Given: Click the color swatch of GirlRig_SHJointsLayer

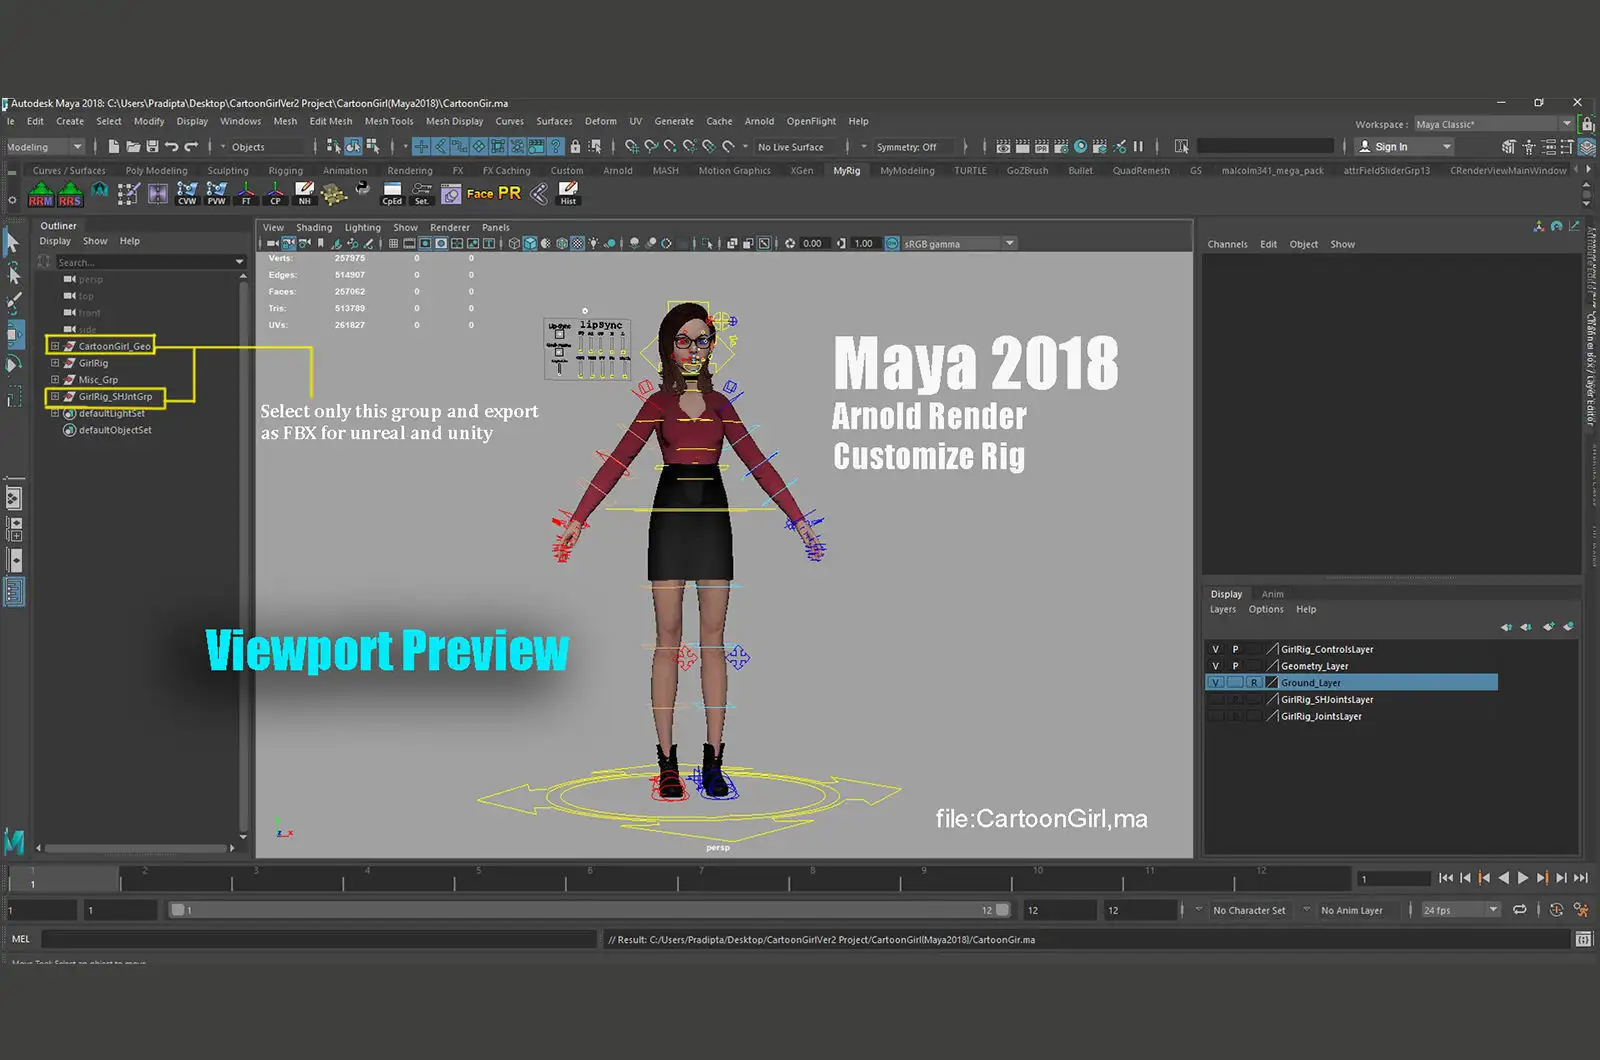Looking at the screenshot, I should click(x=1272, y=700).
